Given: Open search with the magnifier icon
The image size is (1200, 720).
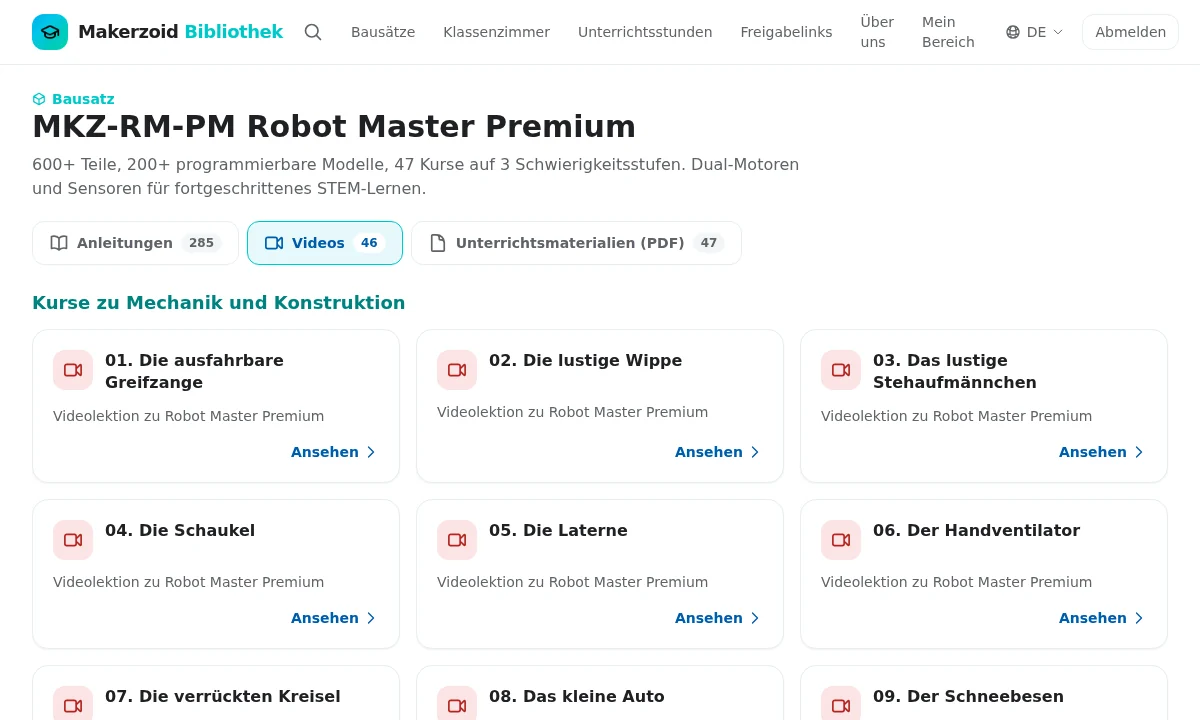Looking at the screenshot, I should (313, 32).
